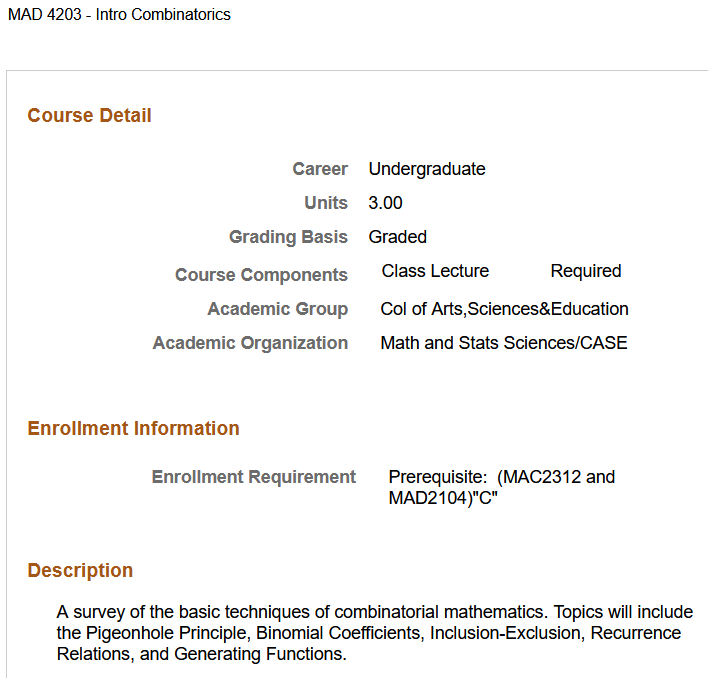Click the Career field label

(x=320, y=169)
